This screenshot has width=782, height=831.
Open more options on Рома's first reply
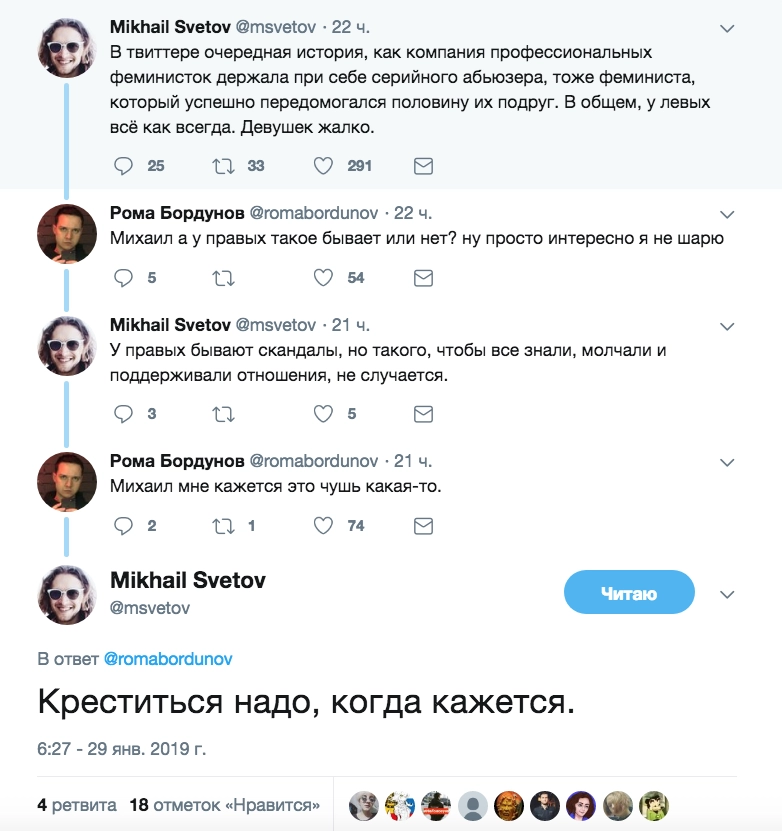[728, 214]
